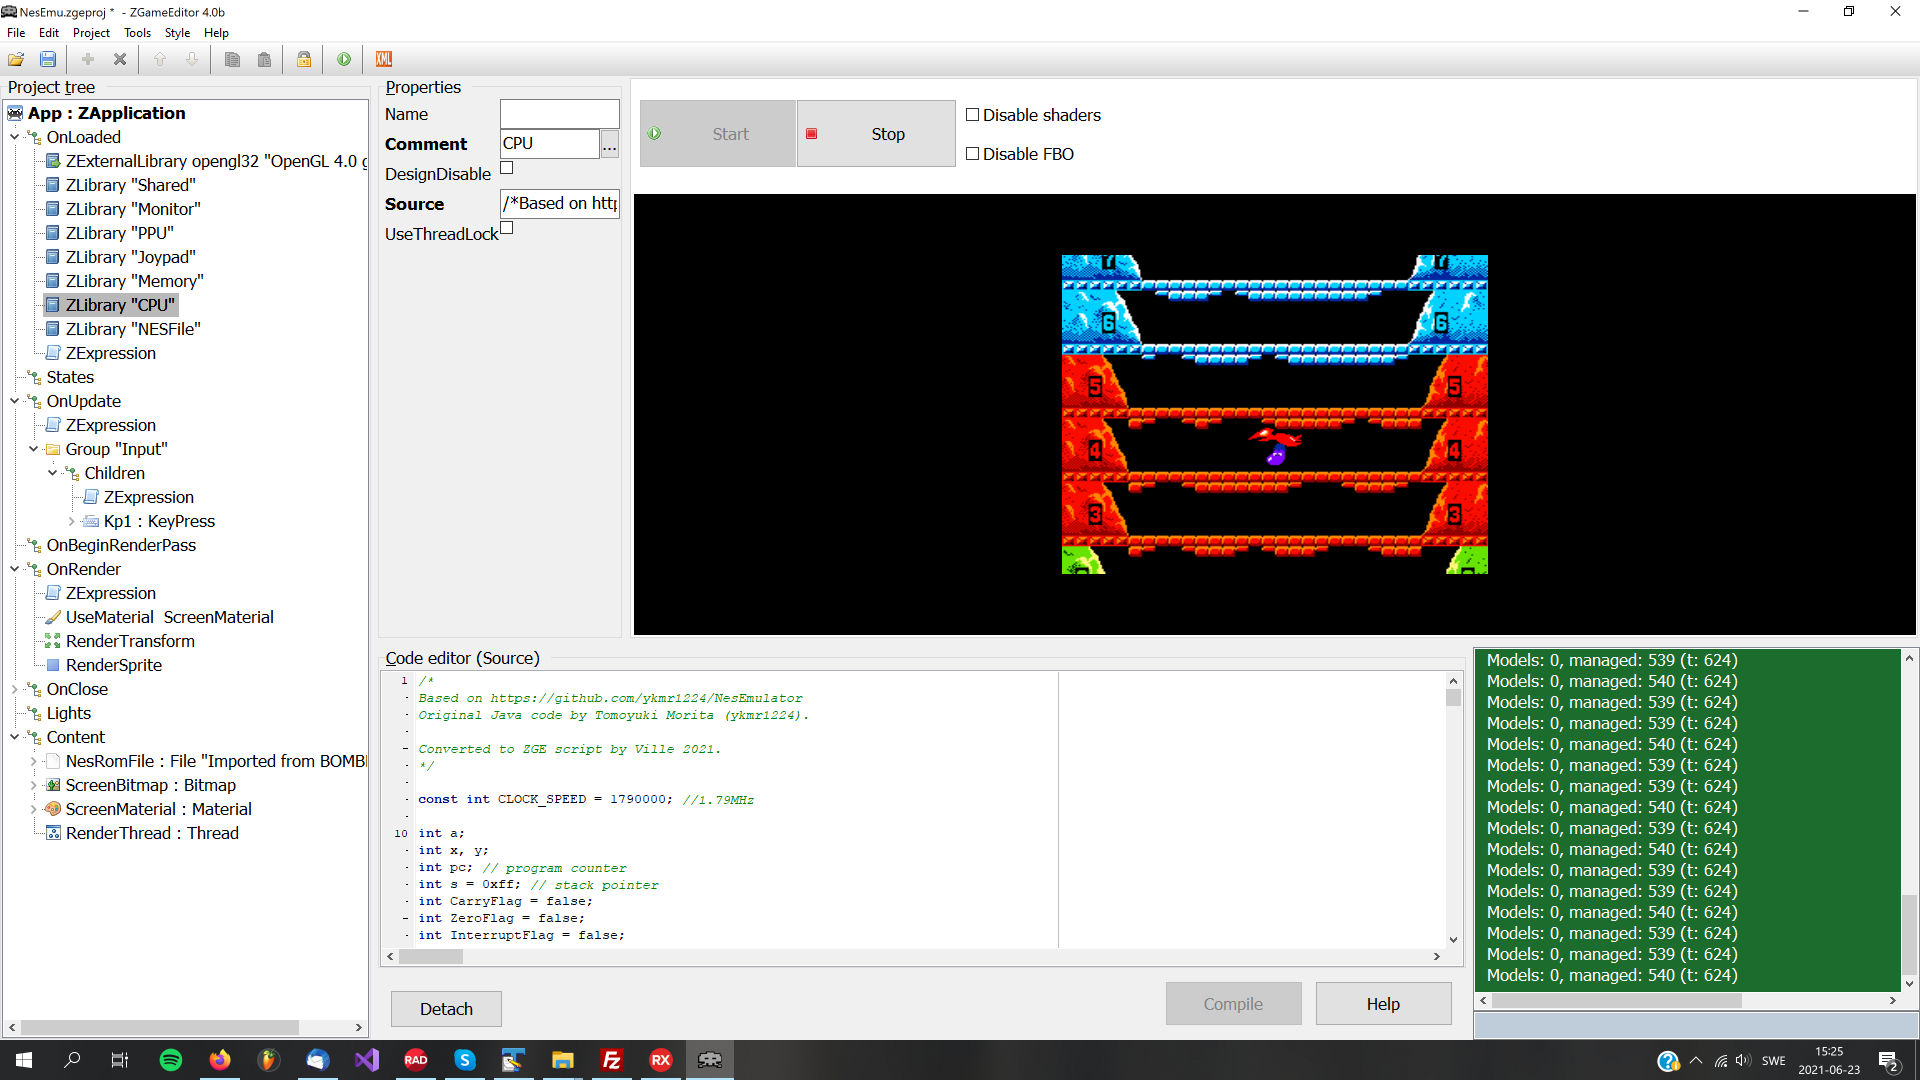Collapse the OnRender tree node

(x=14, y=569)
